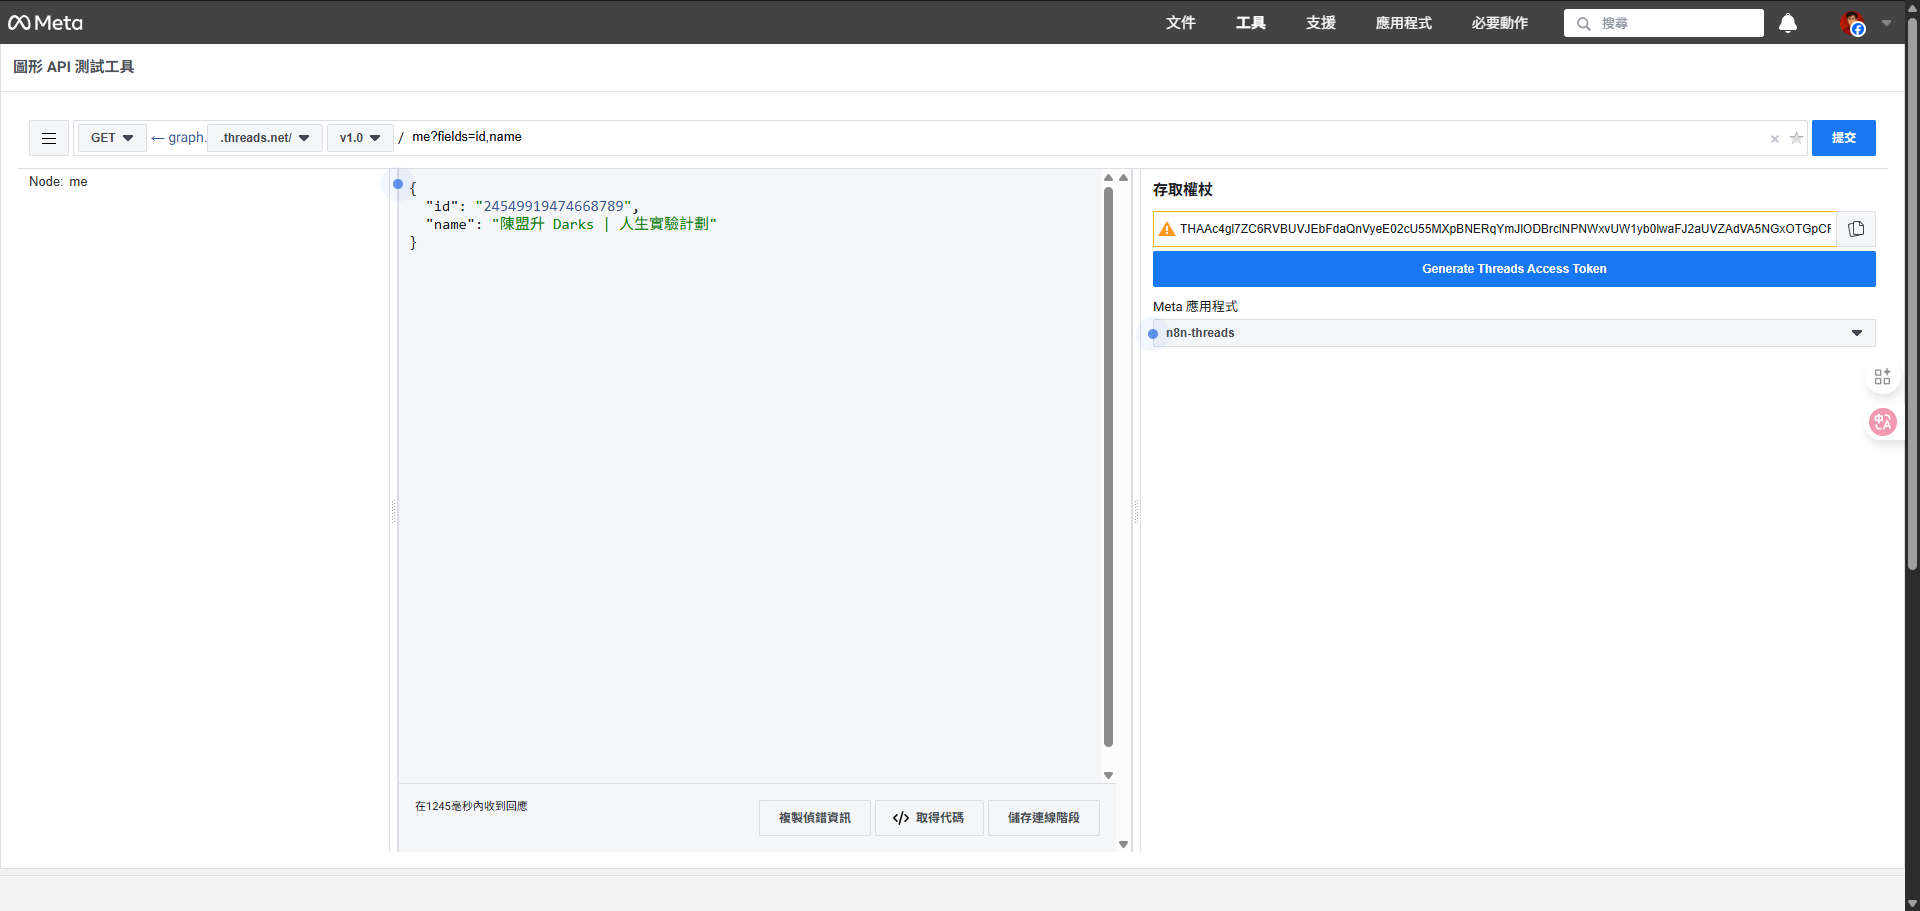
Task: Open the GET method dropdown
Action: click(111, 138)
